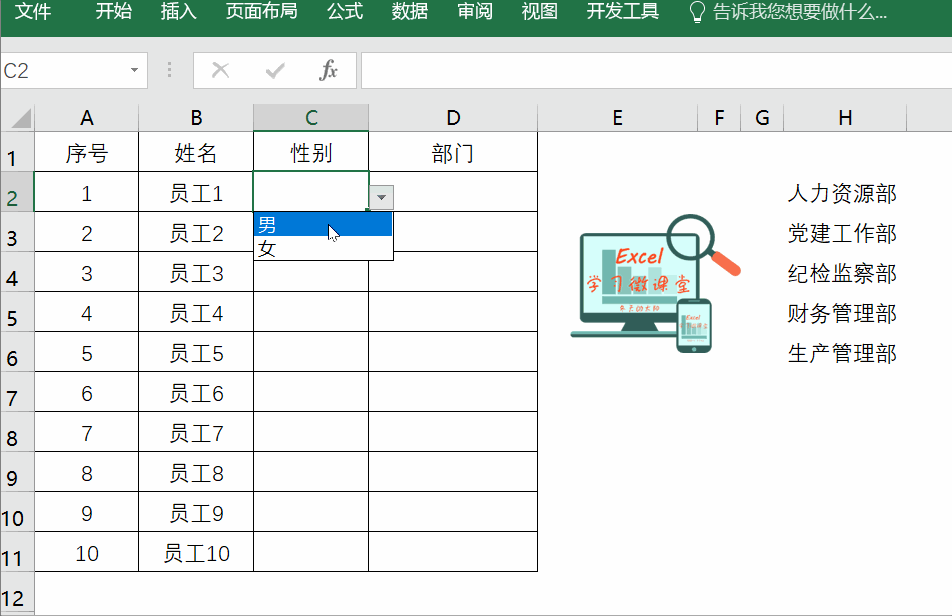
Task: Go to the 页面布局 tab
Action: (261, 12)
